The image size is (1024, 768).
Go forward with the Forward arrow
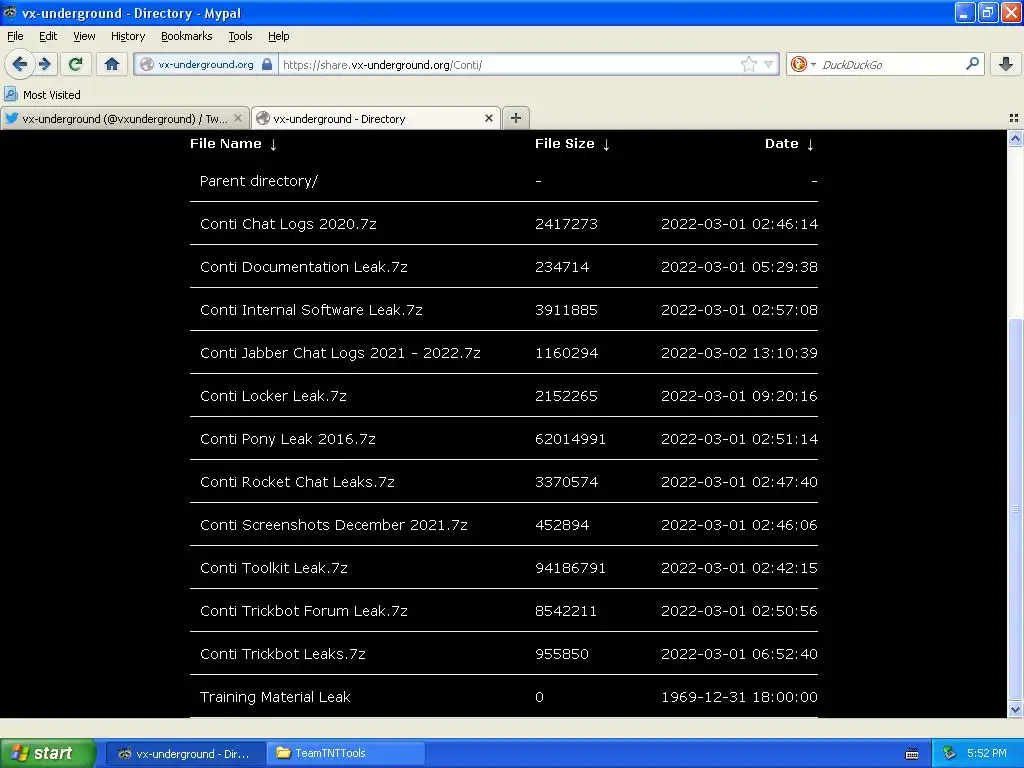click(x=45, y=64)
